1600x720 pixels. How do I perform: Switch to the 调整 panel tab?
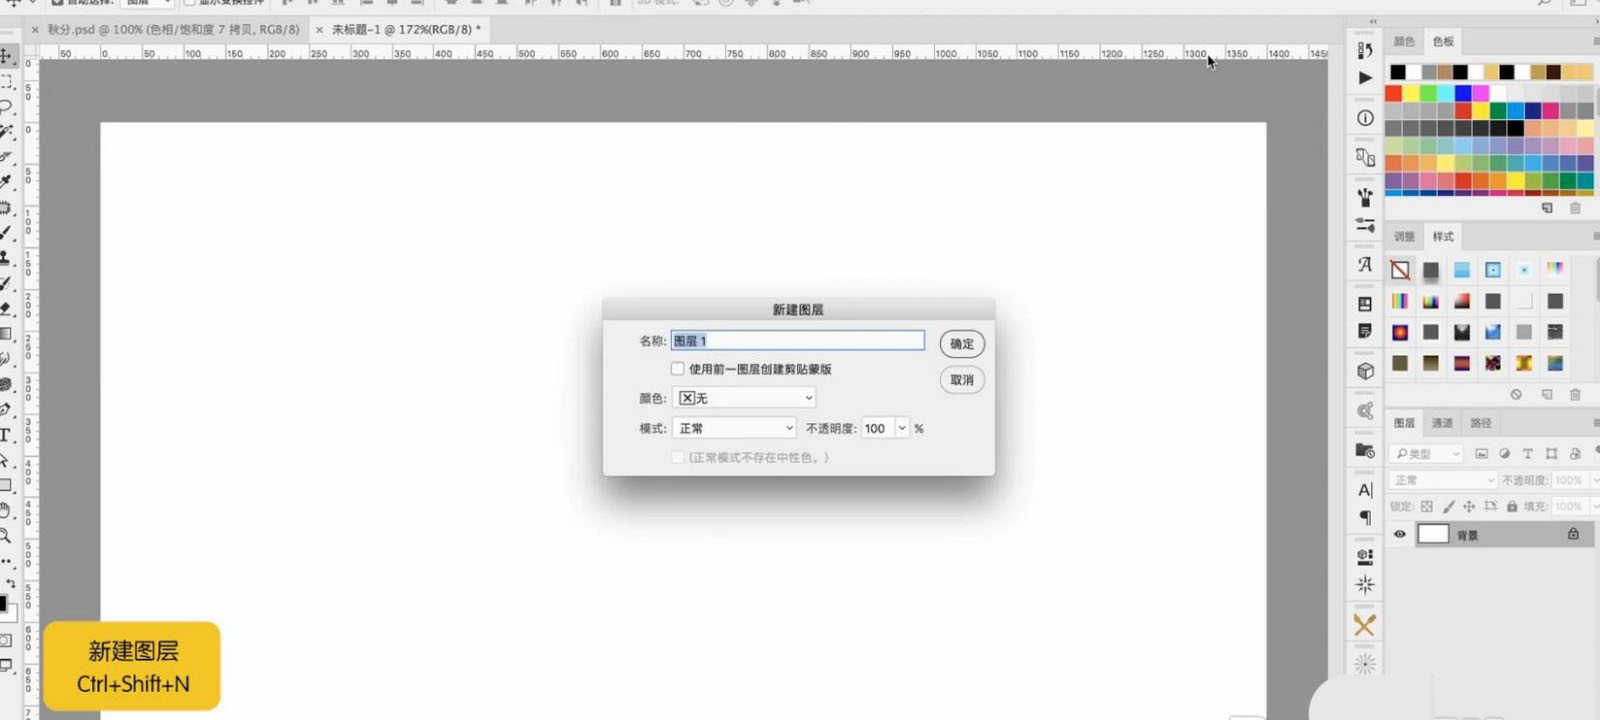[1404, 237]
